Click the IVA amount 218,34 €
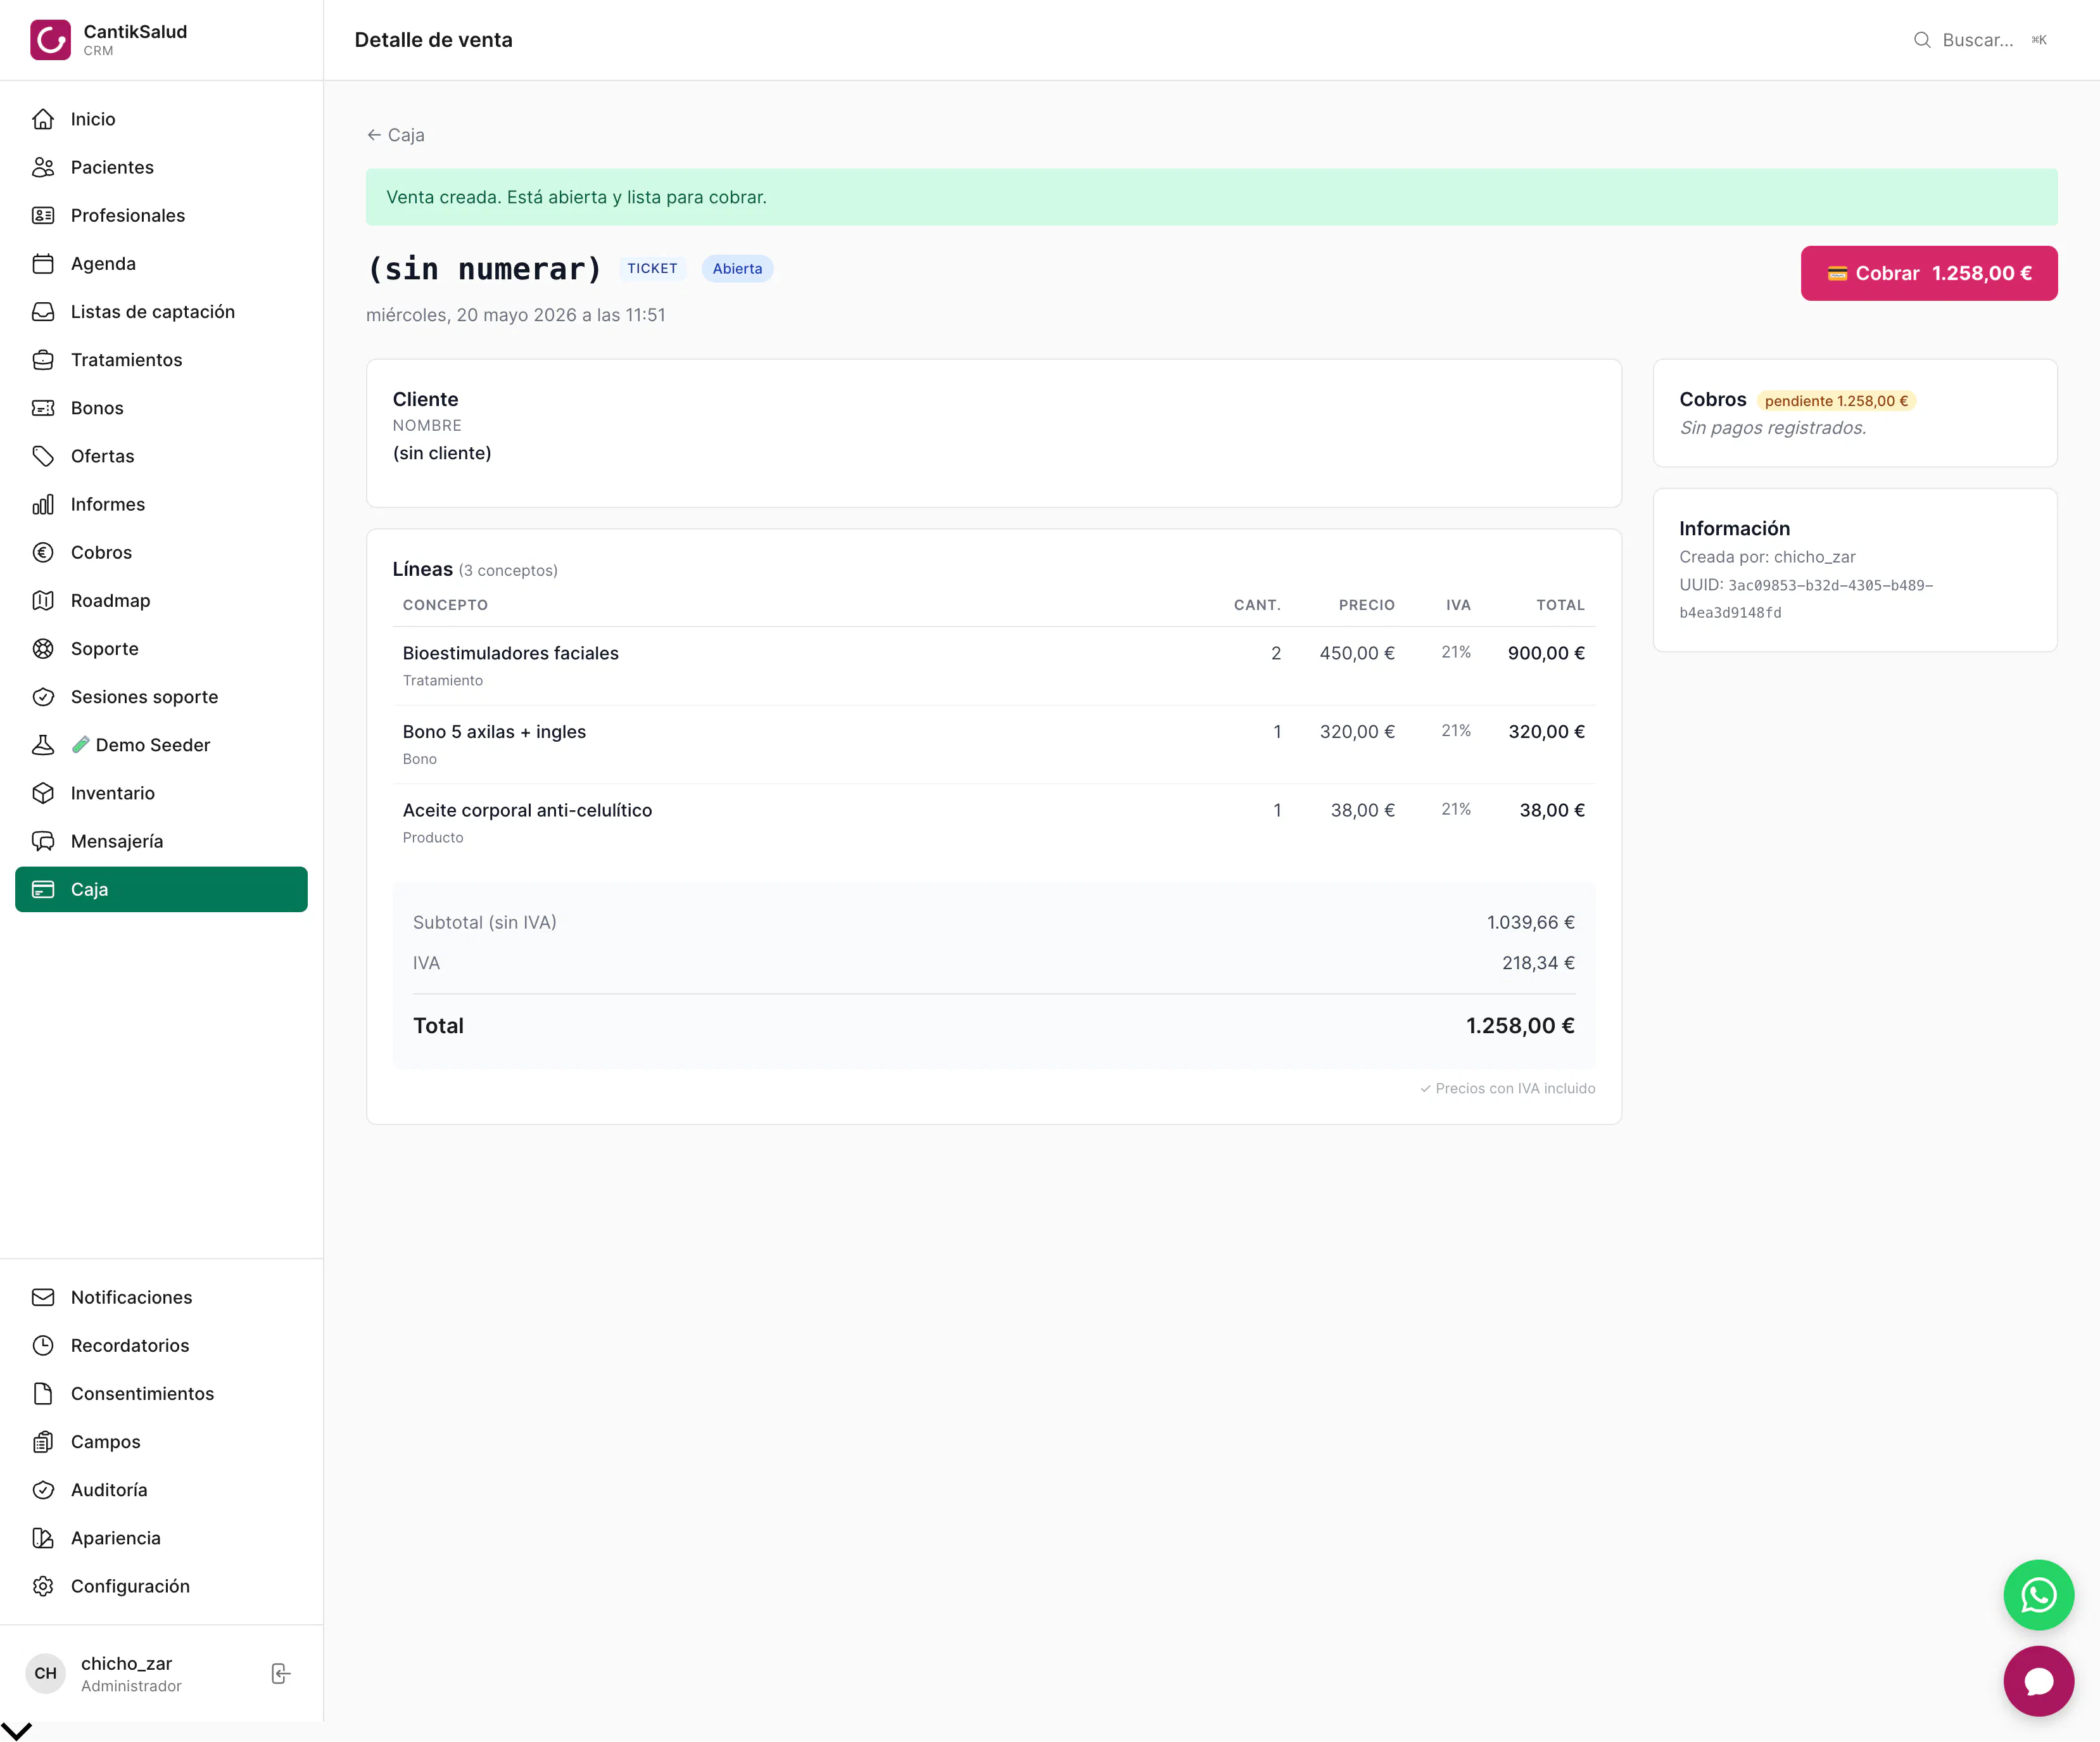Screen dimensions: 2100x1742 pyautogui.click(x=1538, y=963)
